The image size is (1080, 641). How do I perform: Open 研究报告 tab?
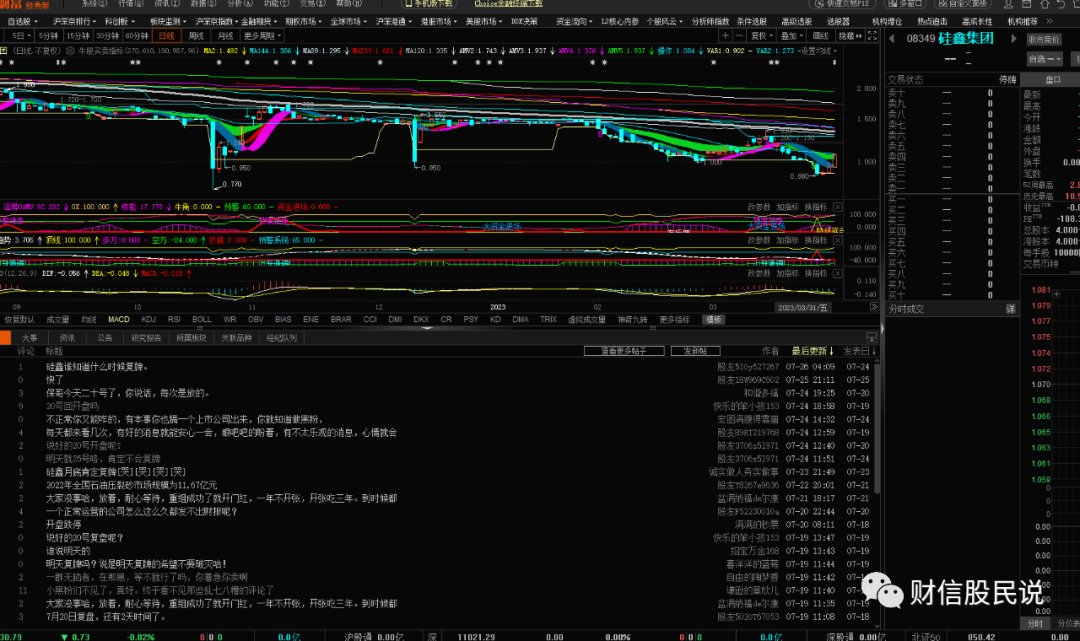[x=146, y=338]
